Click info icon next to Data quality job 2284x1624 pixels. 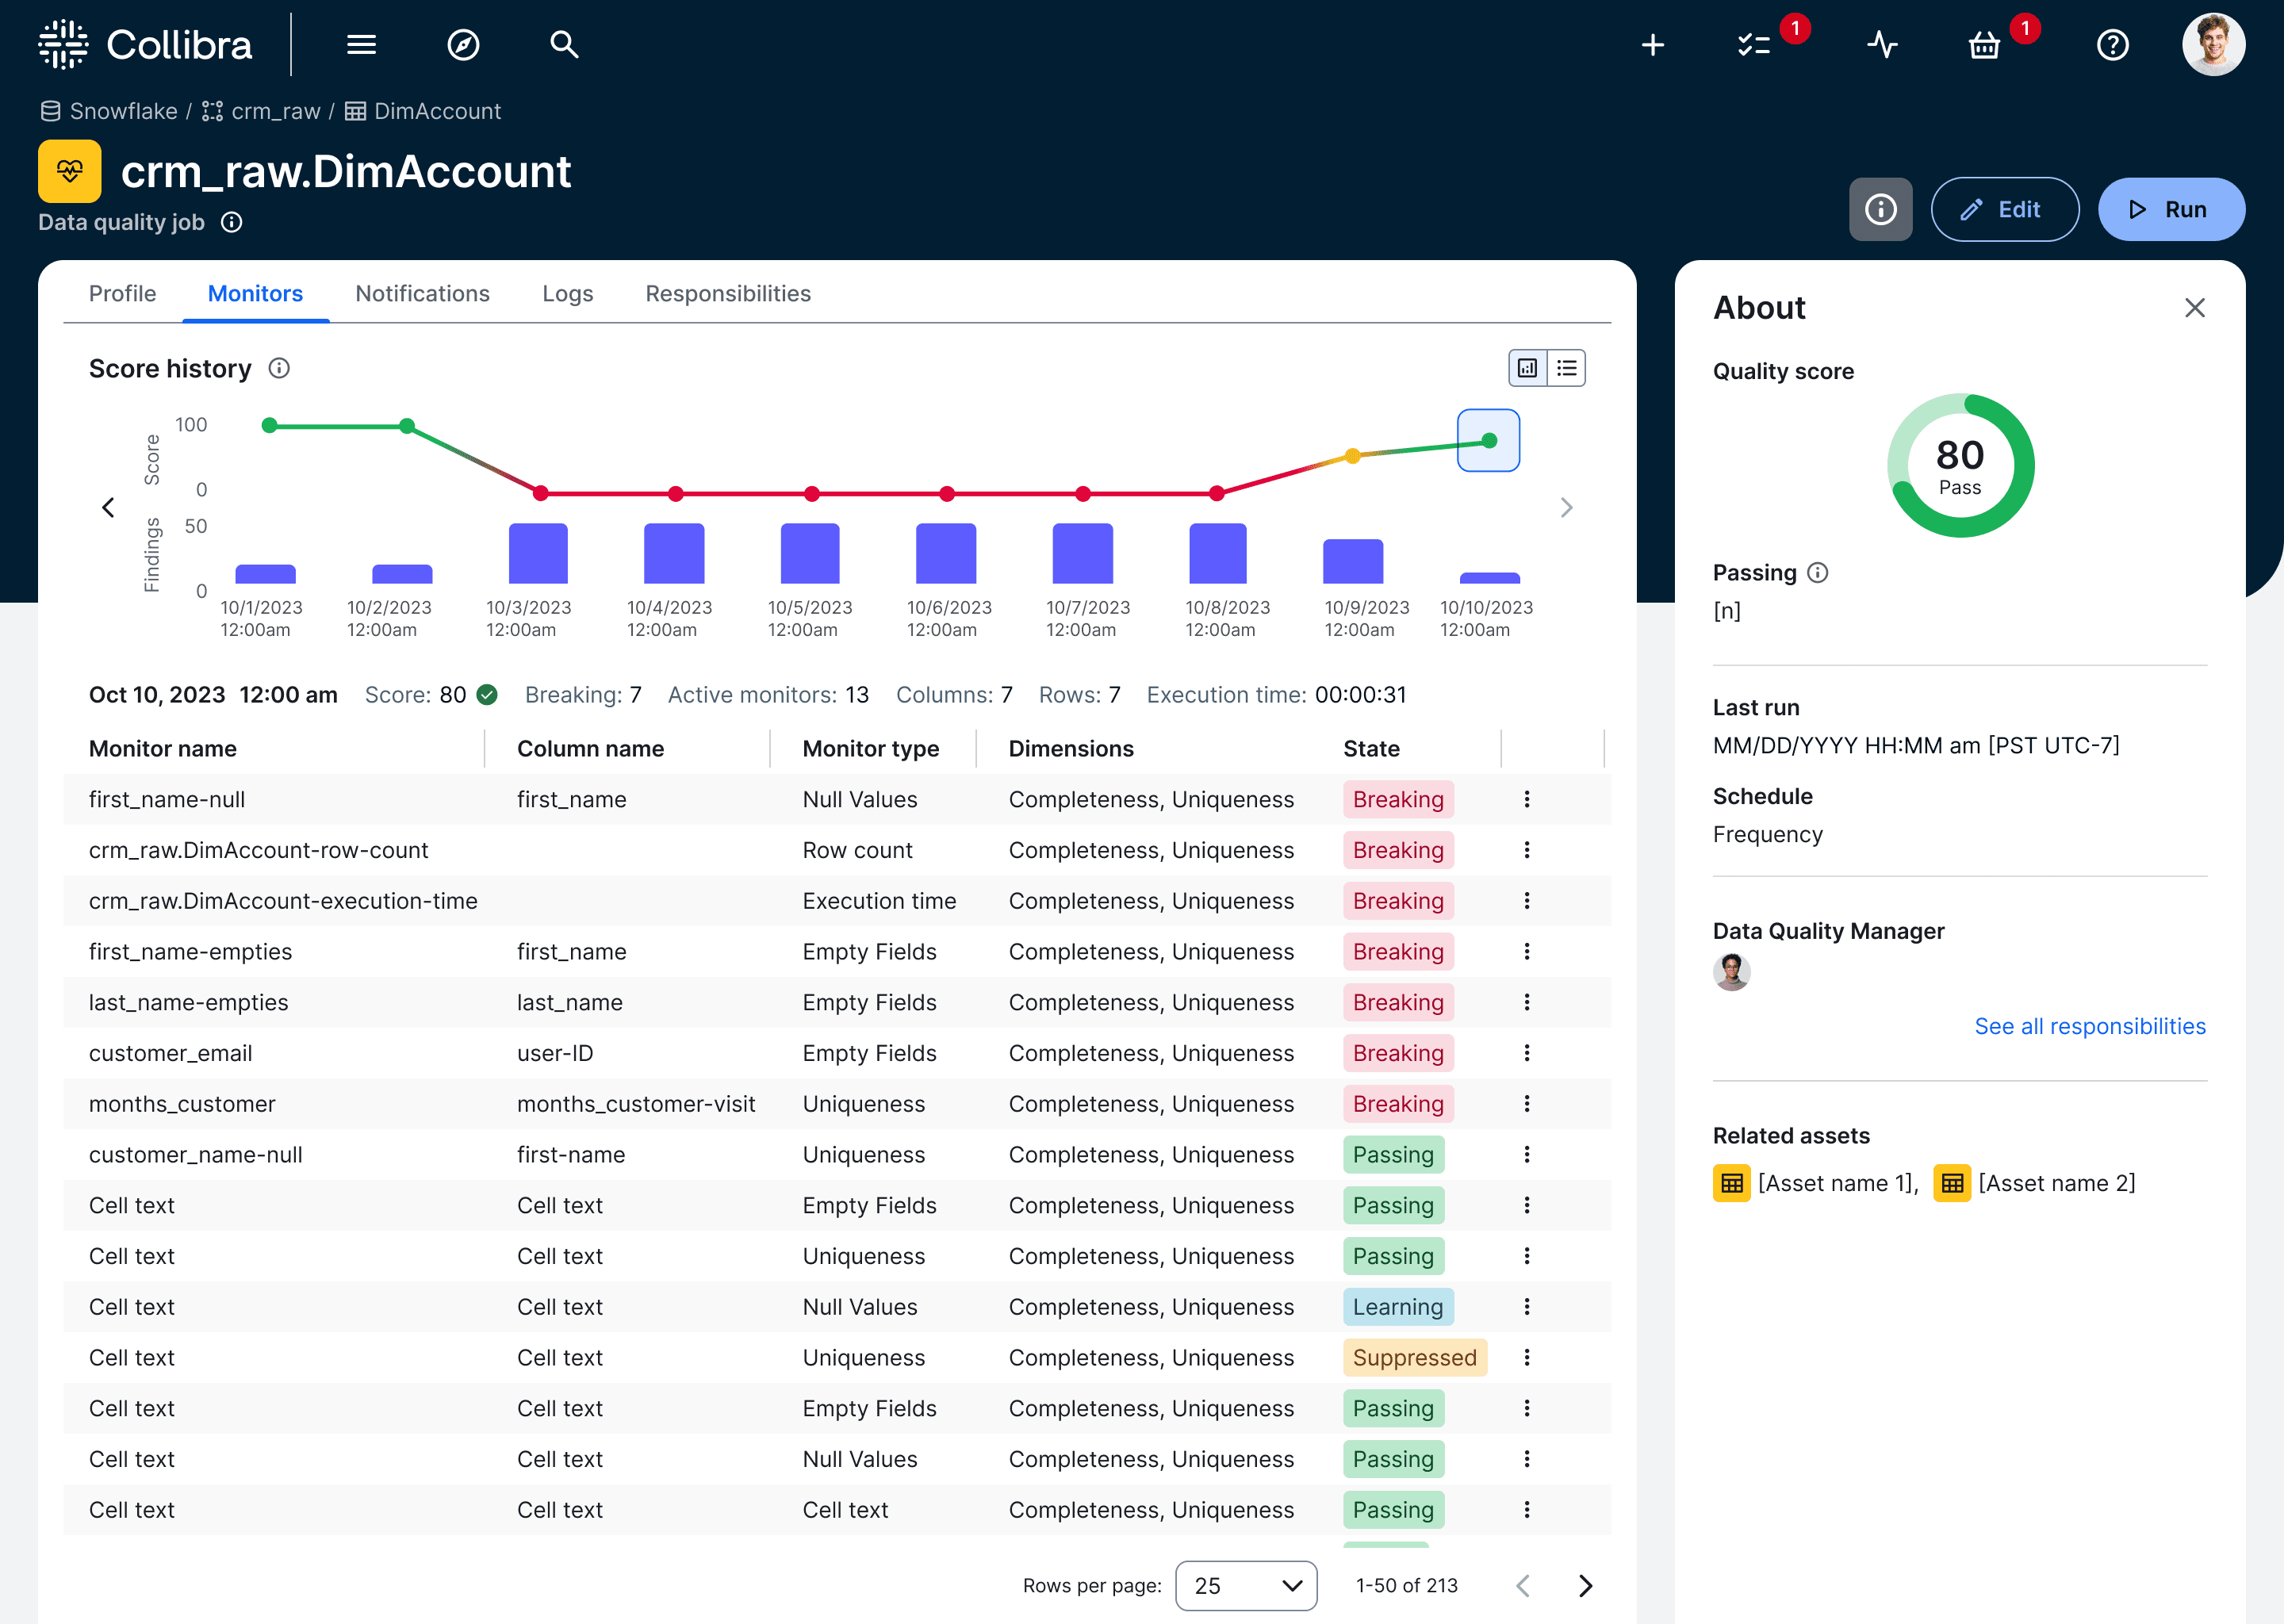tap(231, 222)
